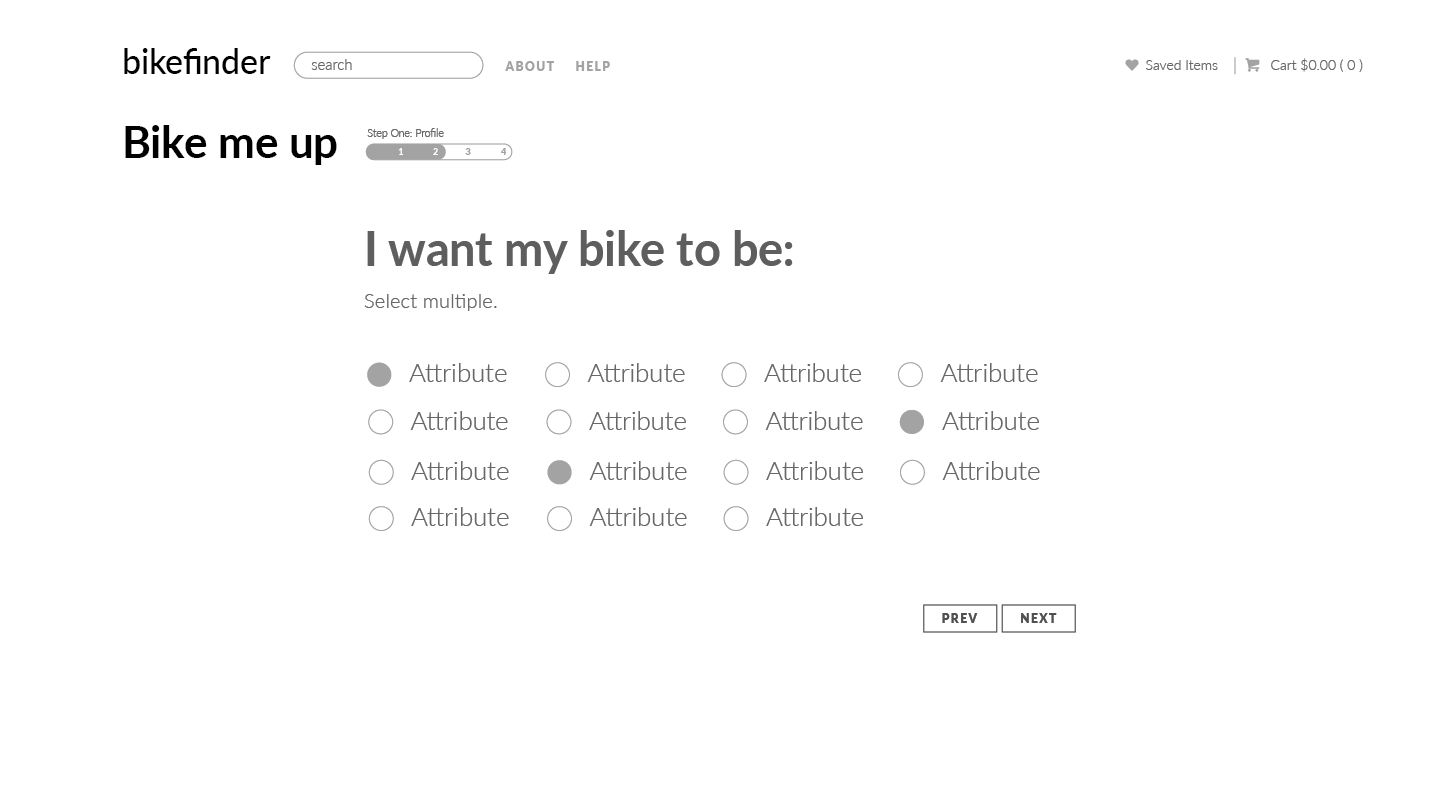Jump to step 2 in progress bar

click(x=435, y=152)
